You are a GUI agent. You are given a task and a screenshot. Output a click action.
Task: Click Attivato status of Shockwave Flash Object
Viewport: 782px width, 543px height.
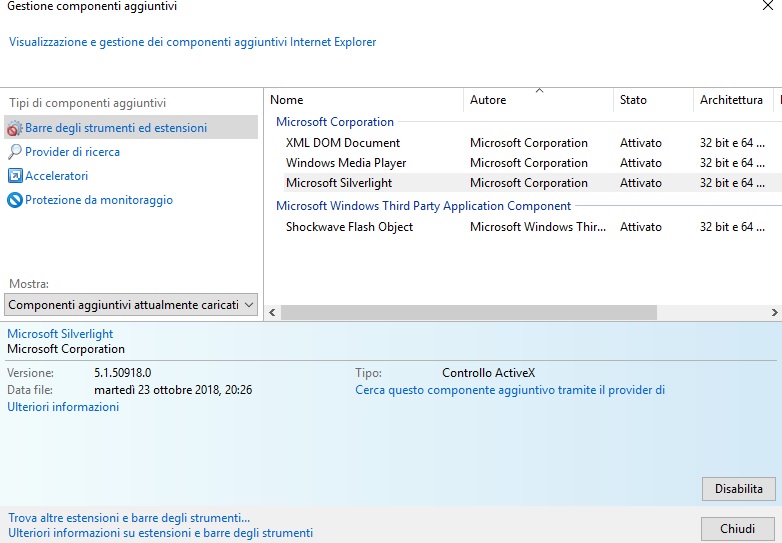click(x=640, y=226)
